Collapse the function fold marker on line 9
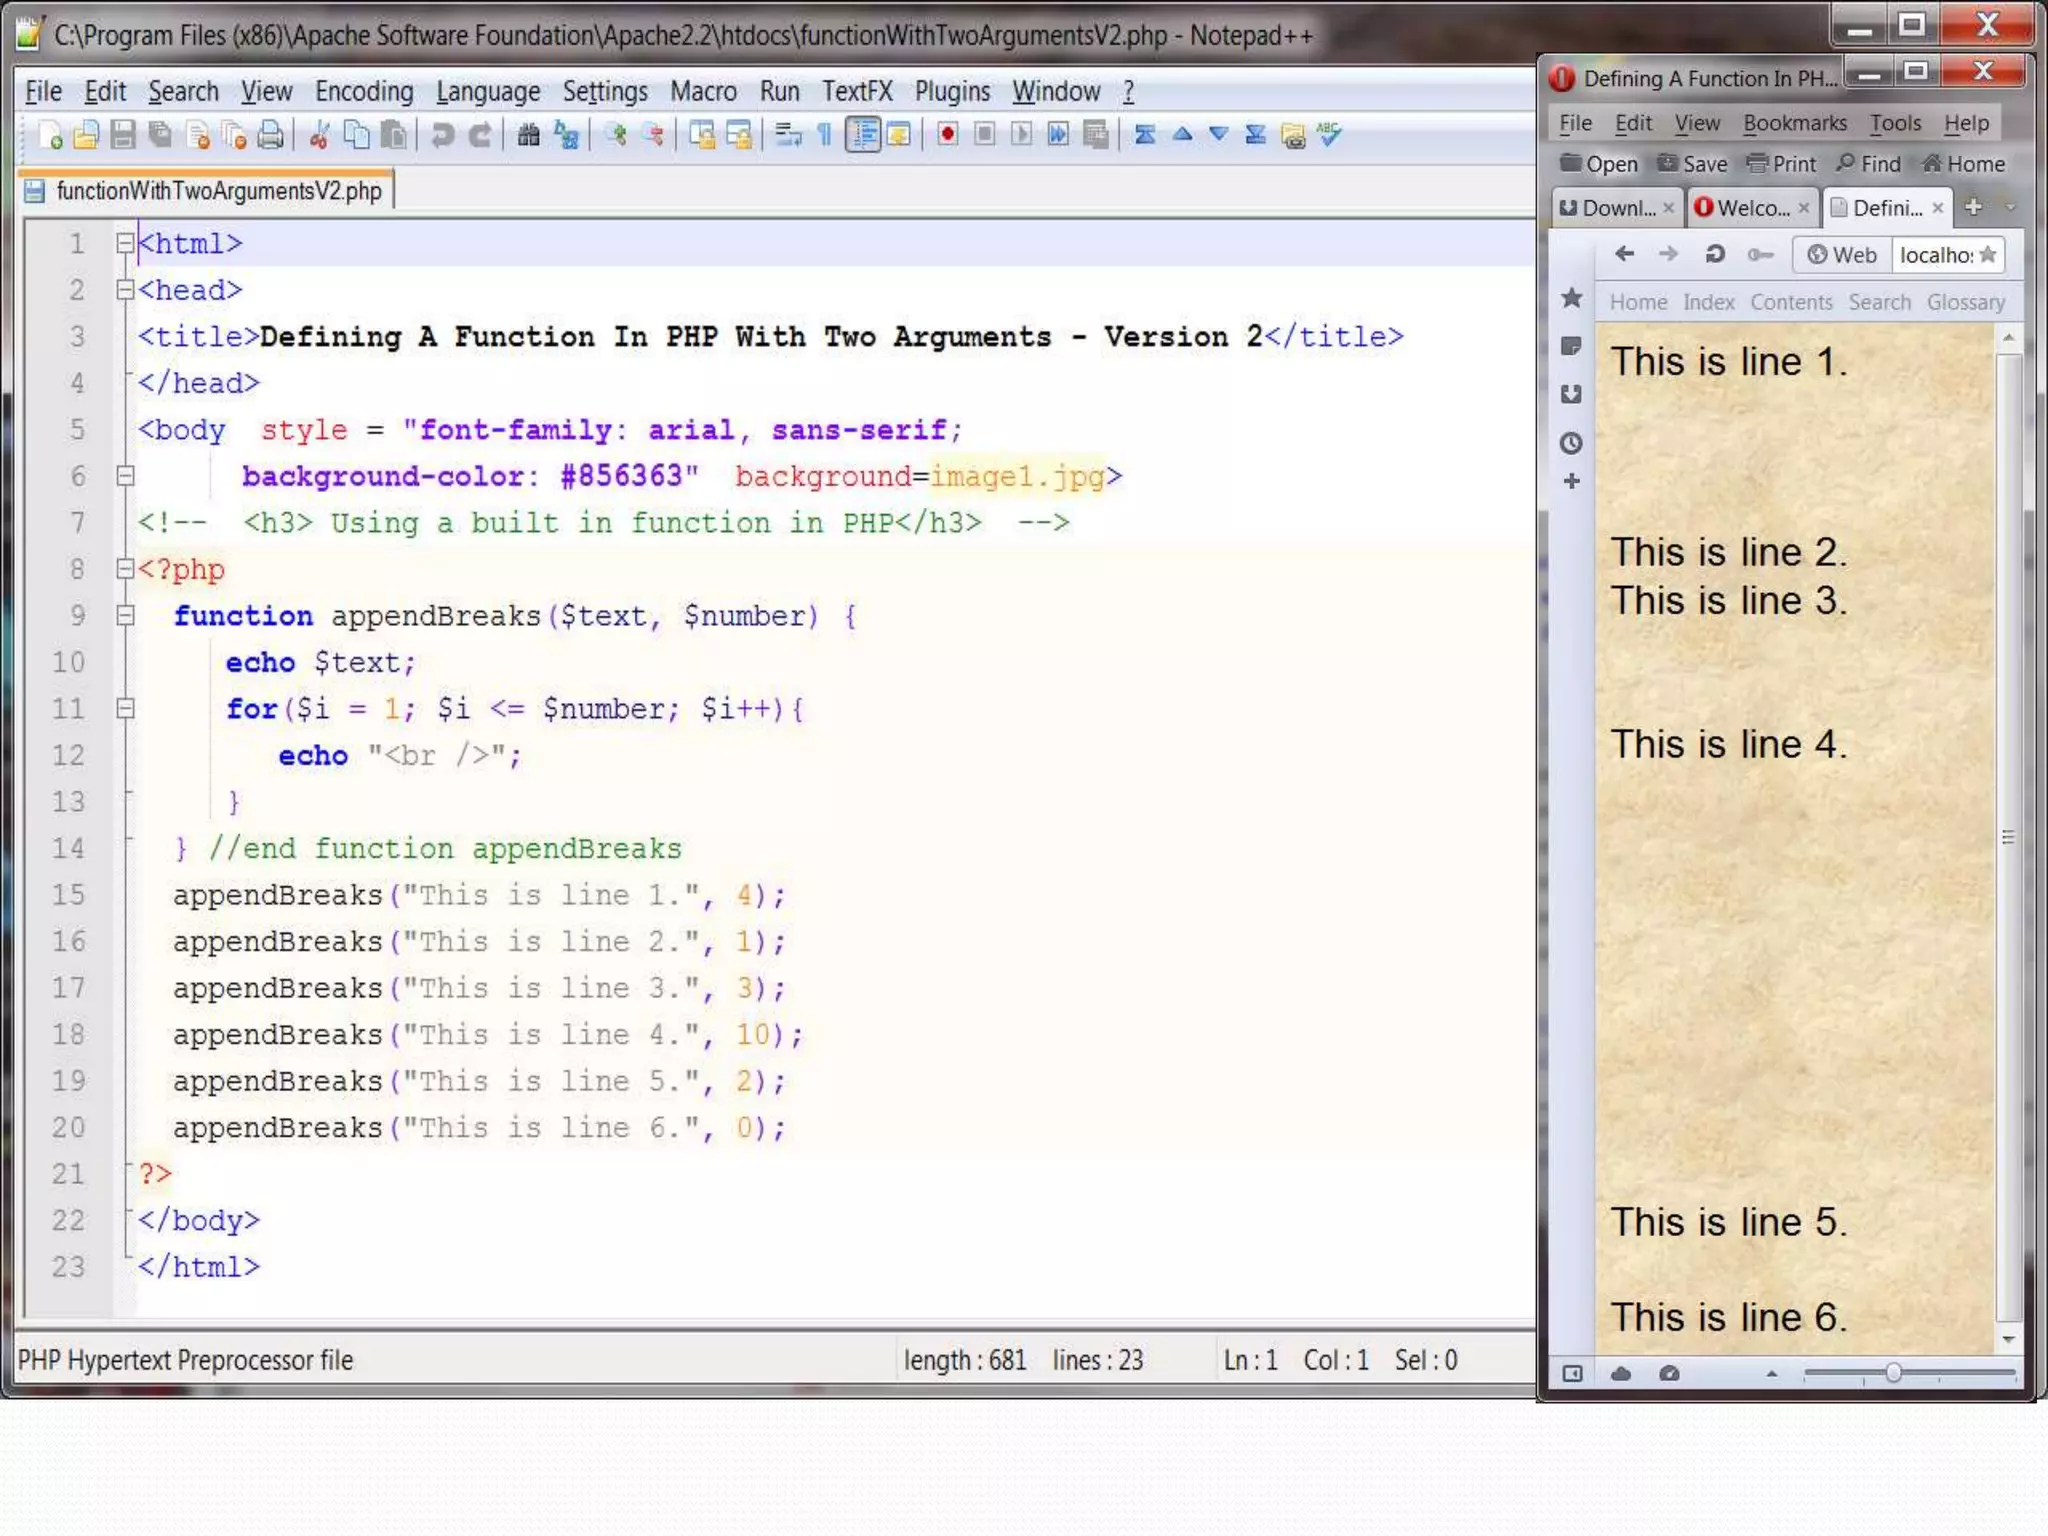The image size is (2048, 1536). [125, 615]
